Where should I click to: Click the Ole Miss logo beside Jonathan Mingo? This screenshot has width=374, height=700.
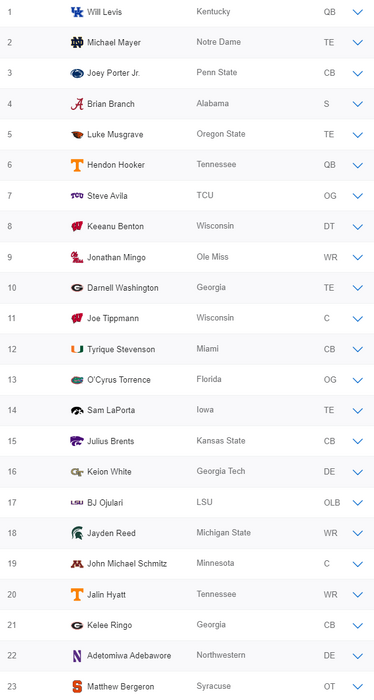coord(77,257)
